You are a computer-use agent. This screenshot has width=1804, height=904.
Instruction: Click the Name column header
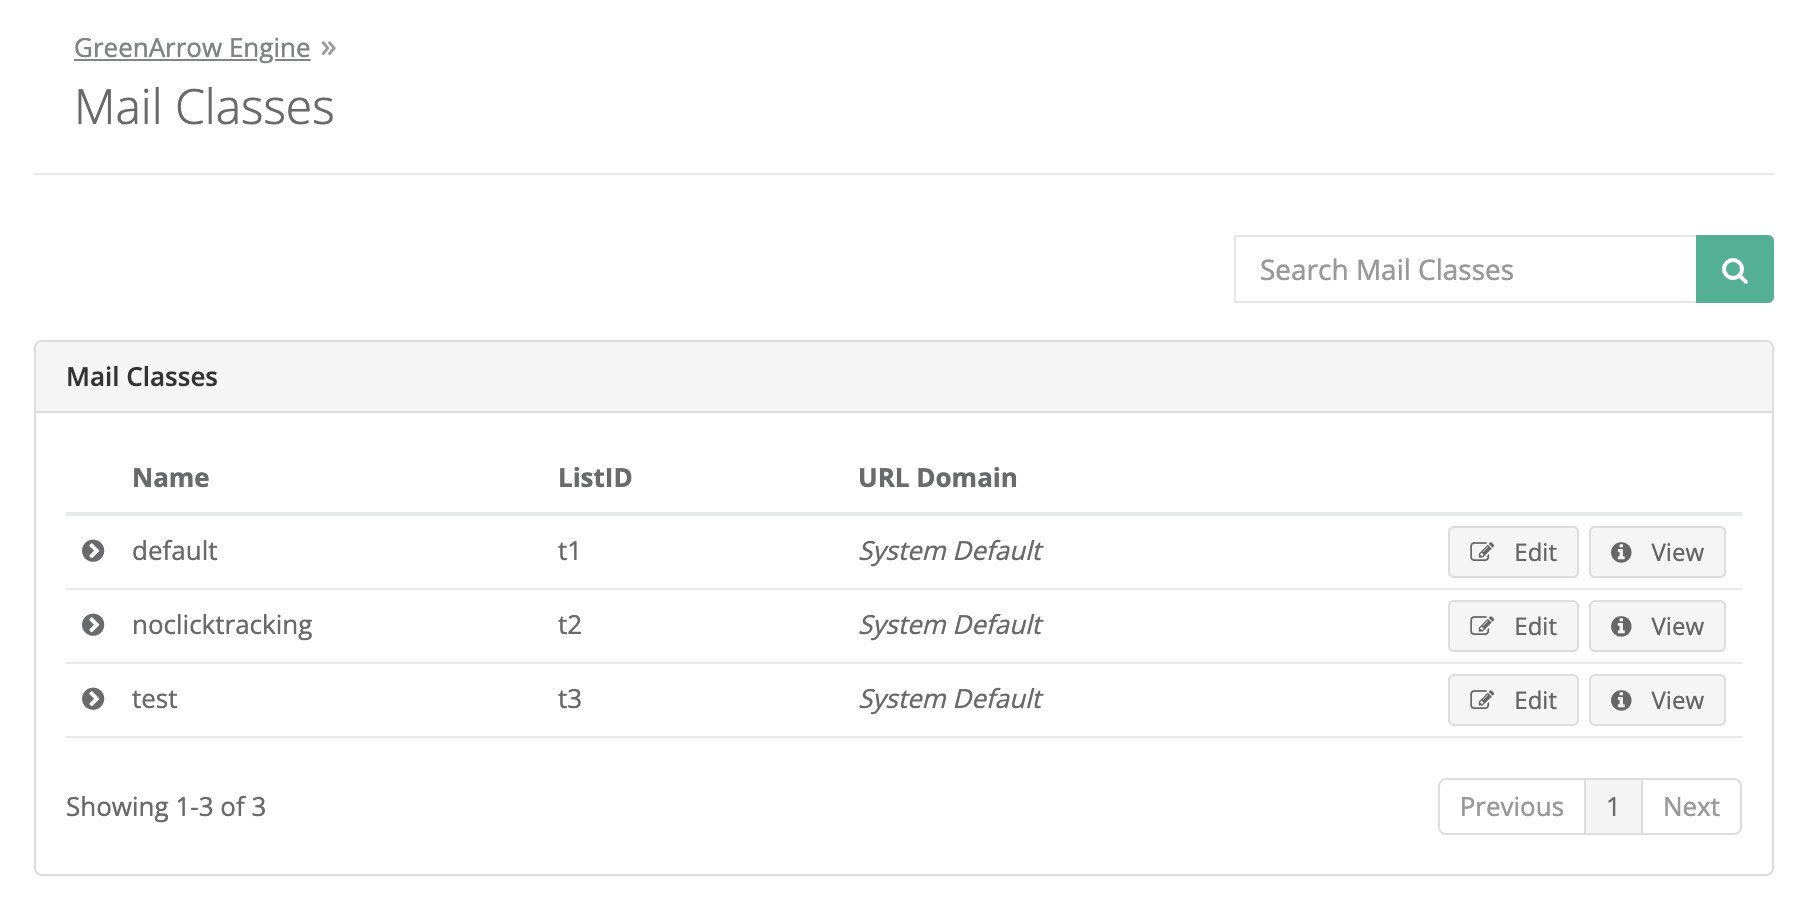coord(171,478)
